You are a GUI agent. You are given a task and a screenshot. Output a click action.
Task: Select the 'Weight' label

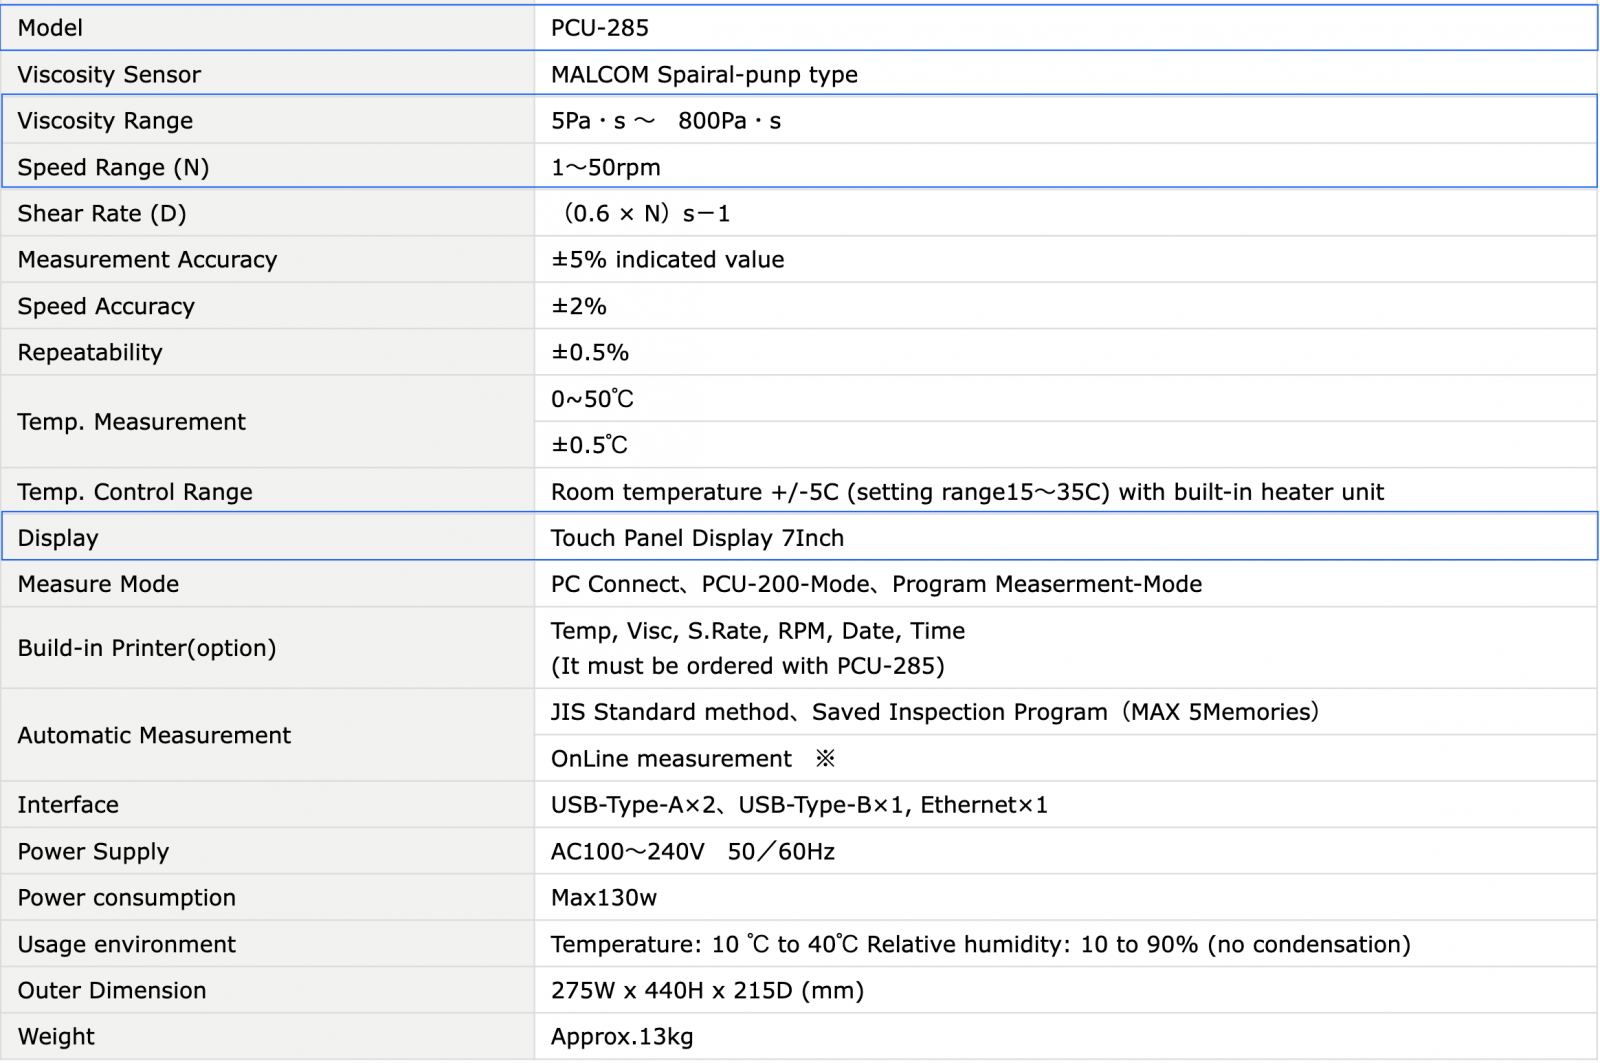[56, 1037]
